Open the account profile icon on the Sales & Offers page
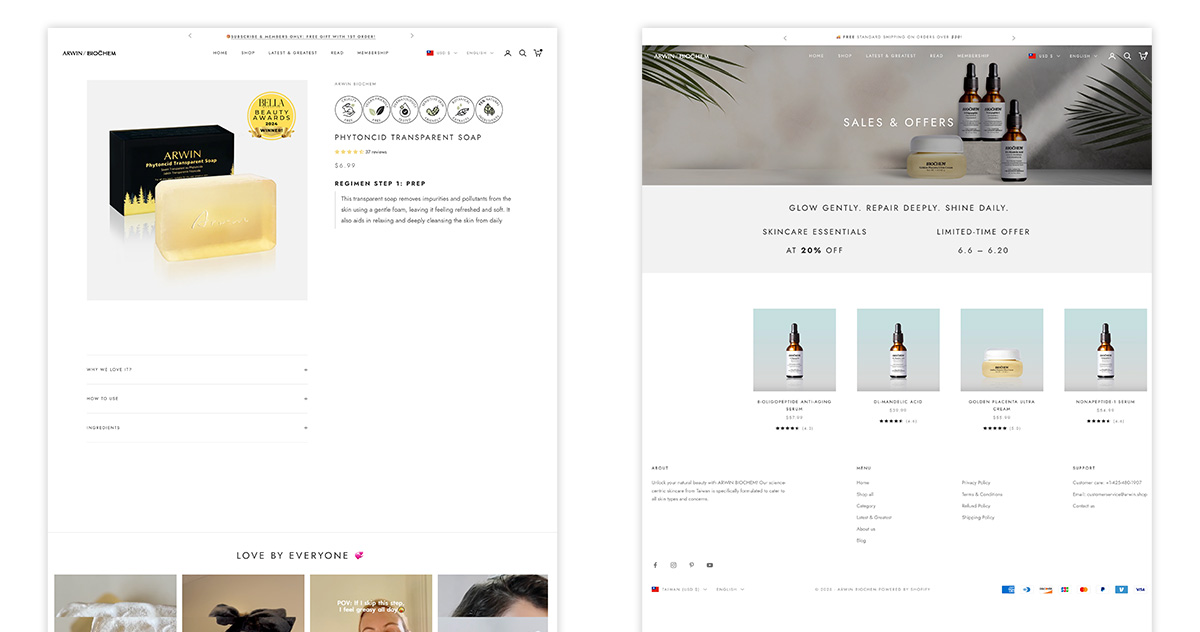Screen dimensions: 1200x632 click(1112, 56)
